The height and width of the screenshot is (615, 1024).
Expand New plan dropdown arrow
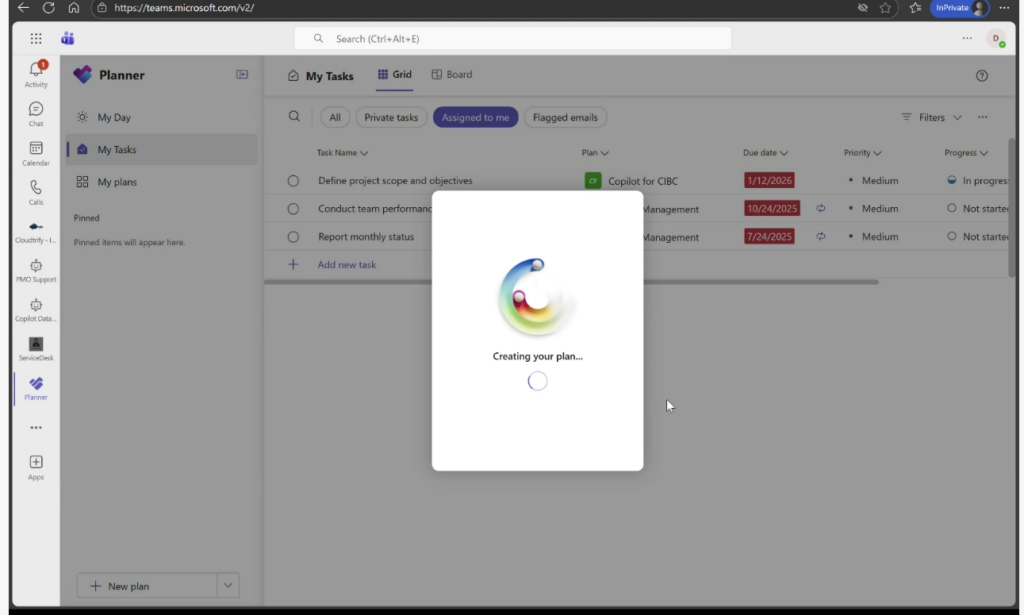coord(228,586)
